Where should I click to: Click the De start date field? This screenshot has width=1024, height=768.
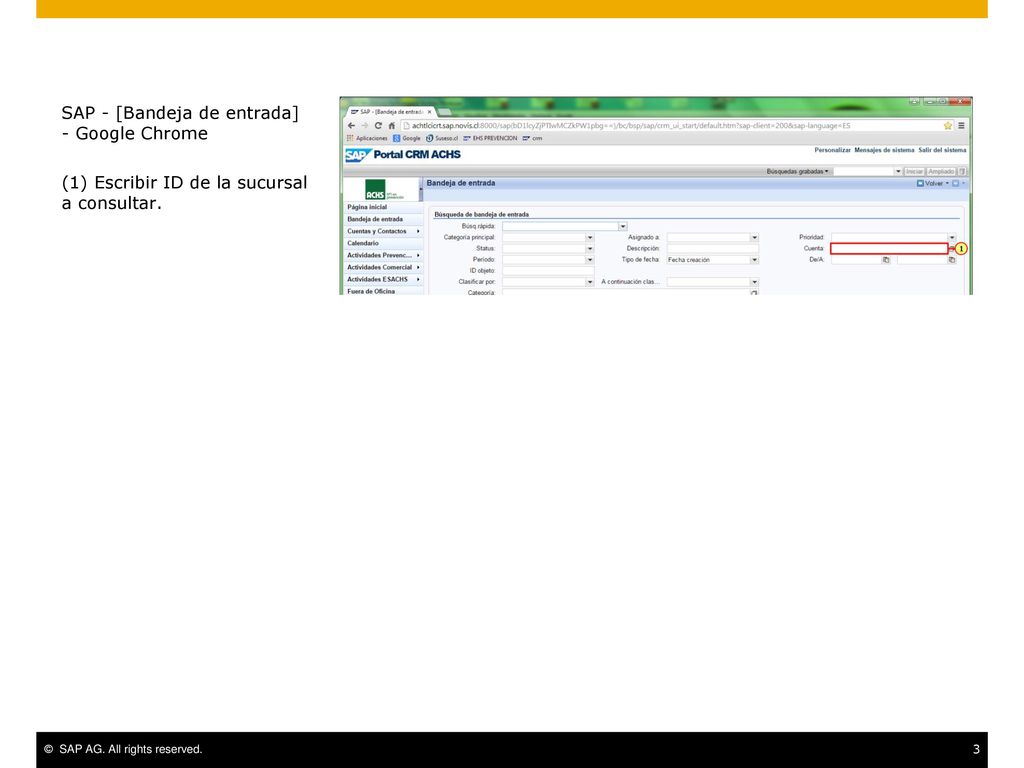click(x=856, y=260)
